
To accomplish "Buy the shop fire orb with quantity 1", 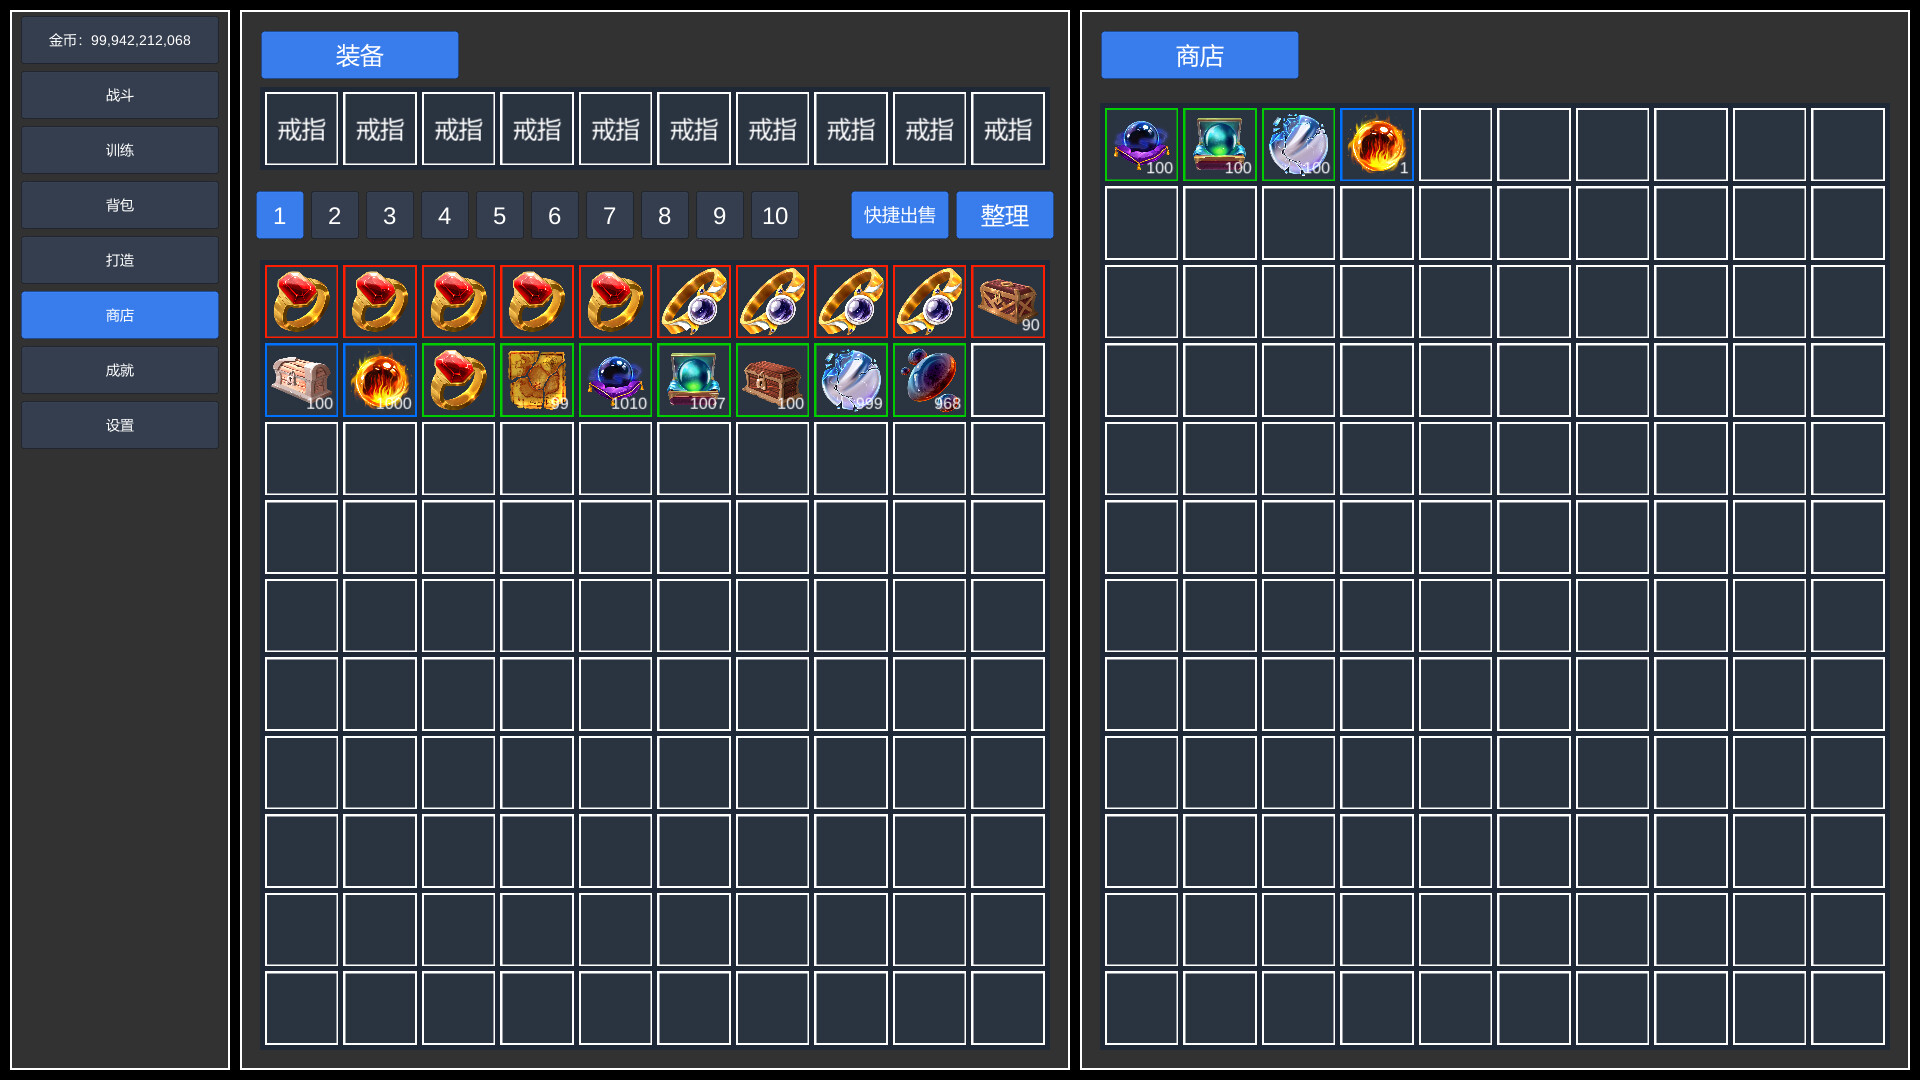I will point(1377,144).
